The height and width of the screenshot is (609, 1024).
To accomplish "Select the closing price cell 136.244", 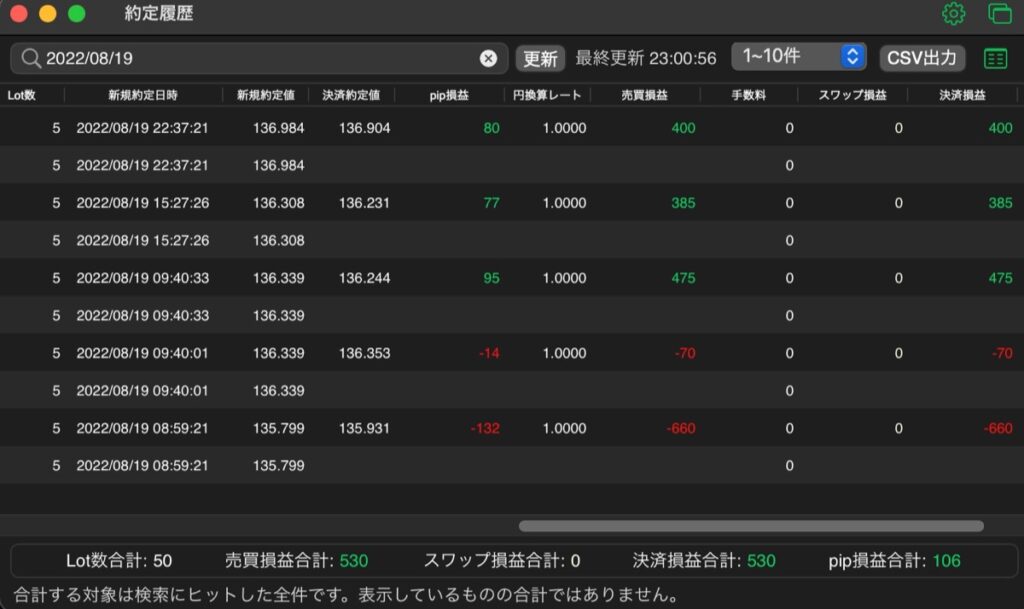I will tap(364, 278).
